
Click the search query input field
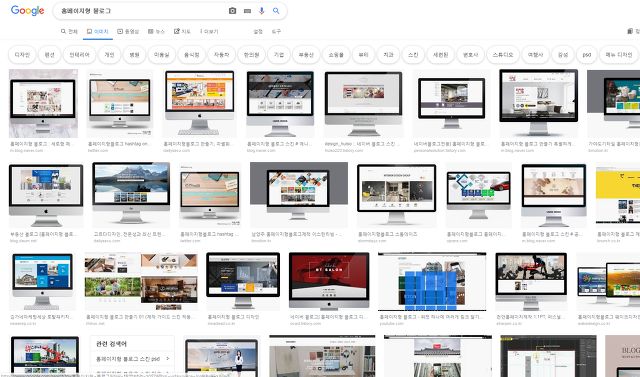tap(141, 11)
